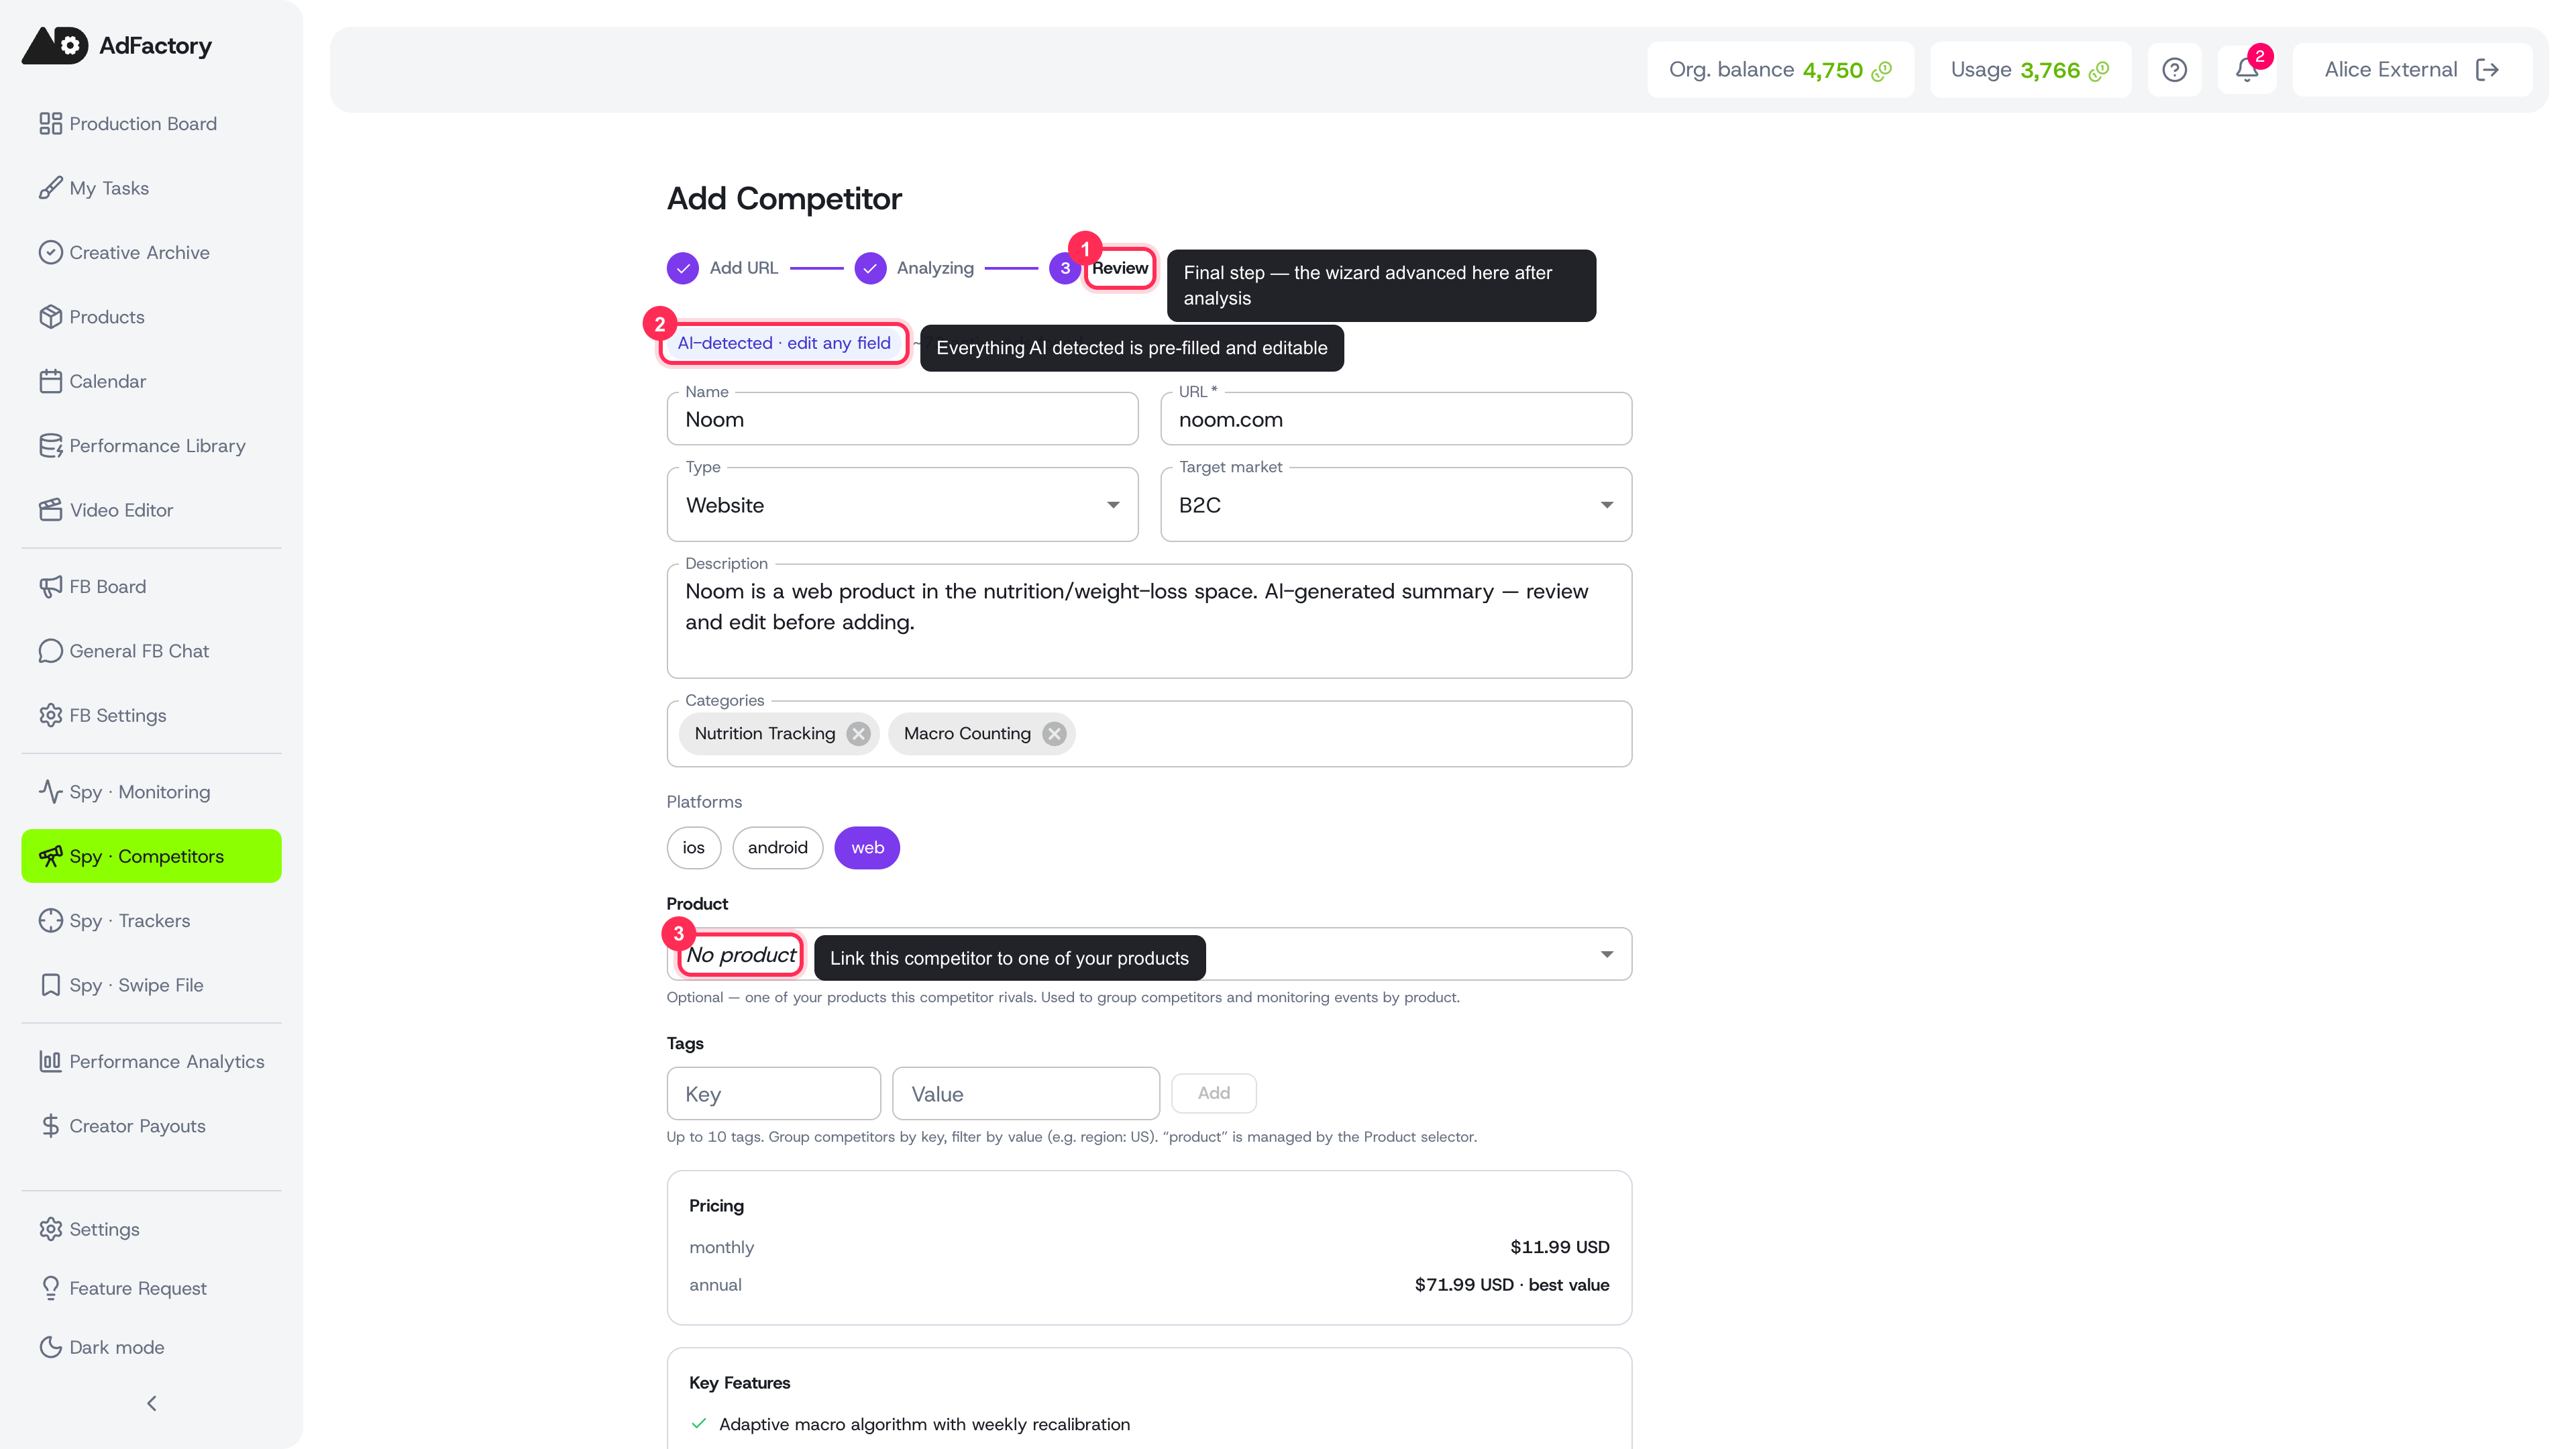Click the Name field containing Noom

click(x=902, y=419)
